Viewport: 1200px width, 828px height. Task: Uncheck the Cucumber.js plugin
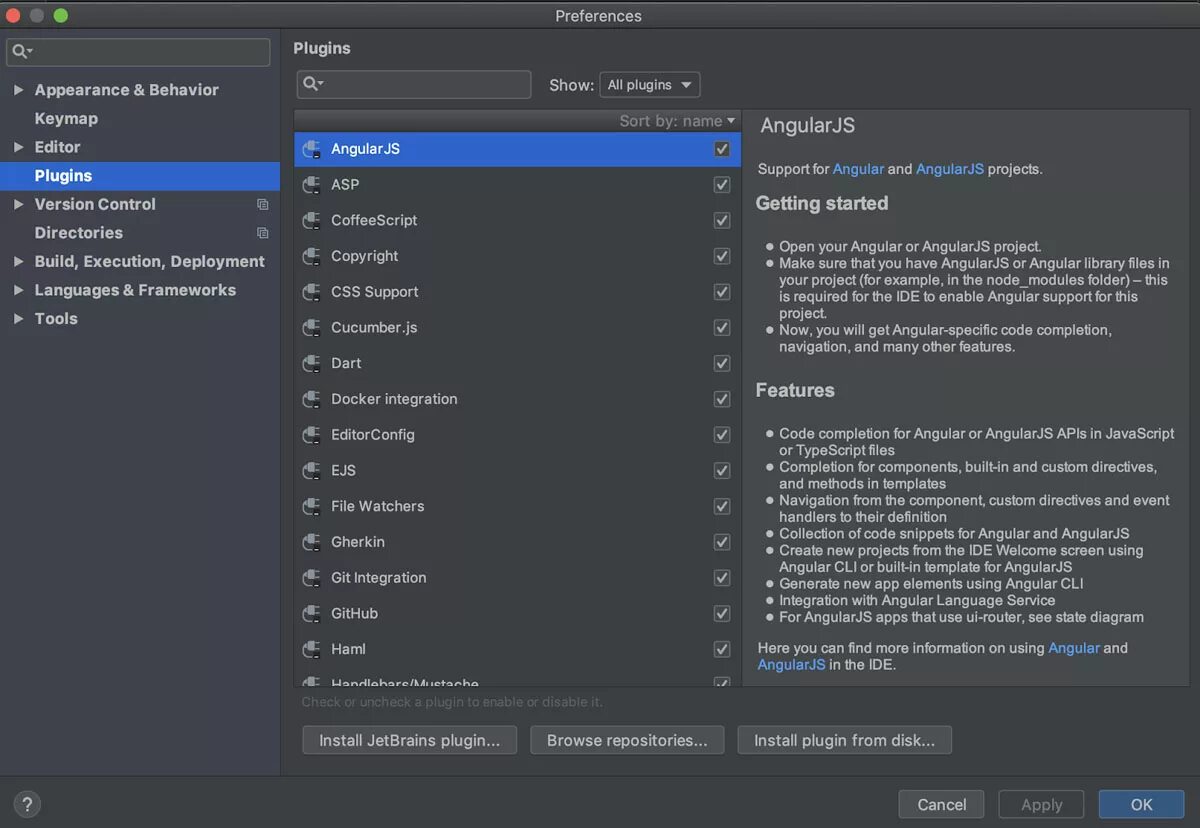(x=722, y=328)
